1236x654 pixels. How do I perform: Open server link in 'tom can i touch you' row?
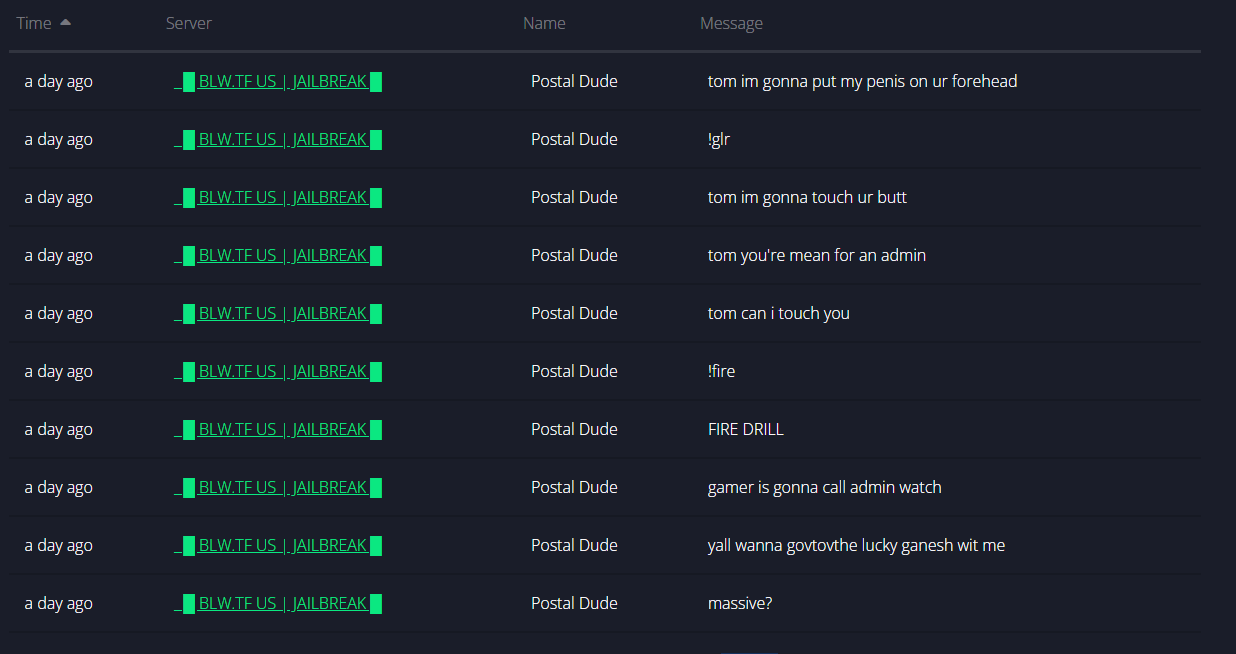(278, 314)
